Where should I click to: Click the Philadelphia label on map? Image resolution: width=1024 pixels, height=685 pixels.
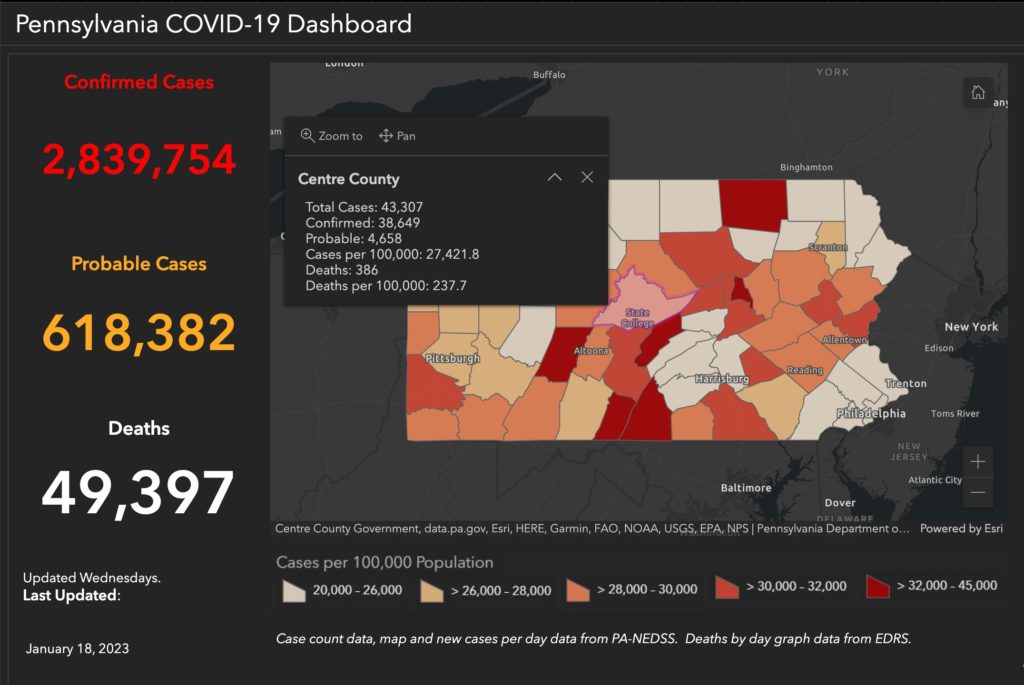871,413
